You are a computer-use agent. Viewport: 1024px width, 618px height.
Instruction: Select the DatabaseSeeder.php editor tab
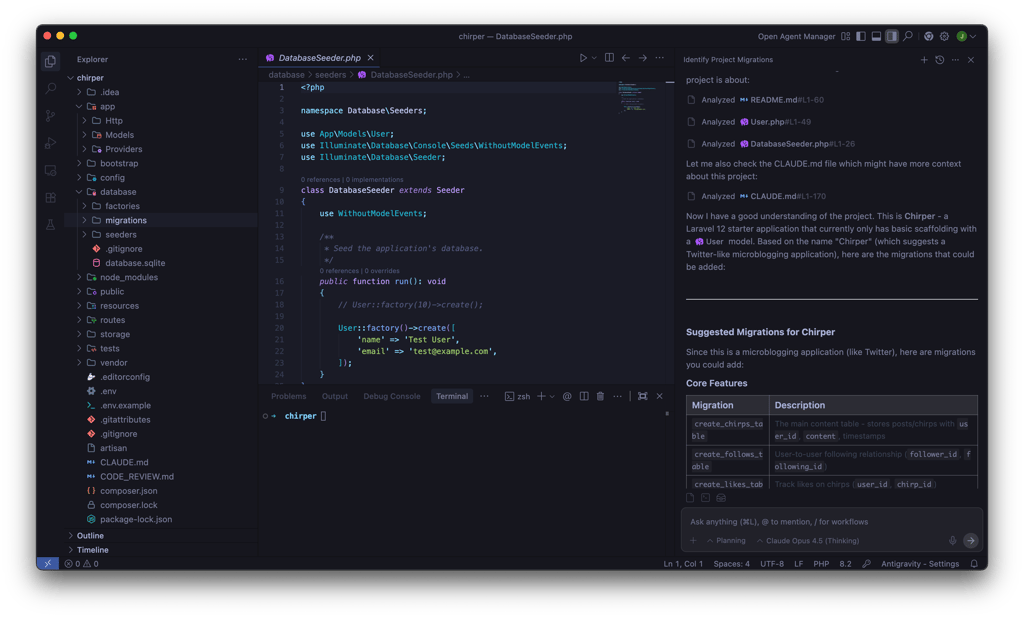coord(319,58)
